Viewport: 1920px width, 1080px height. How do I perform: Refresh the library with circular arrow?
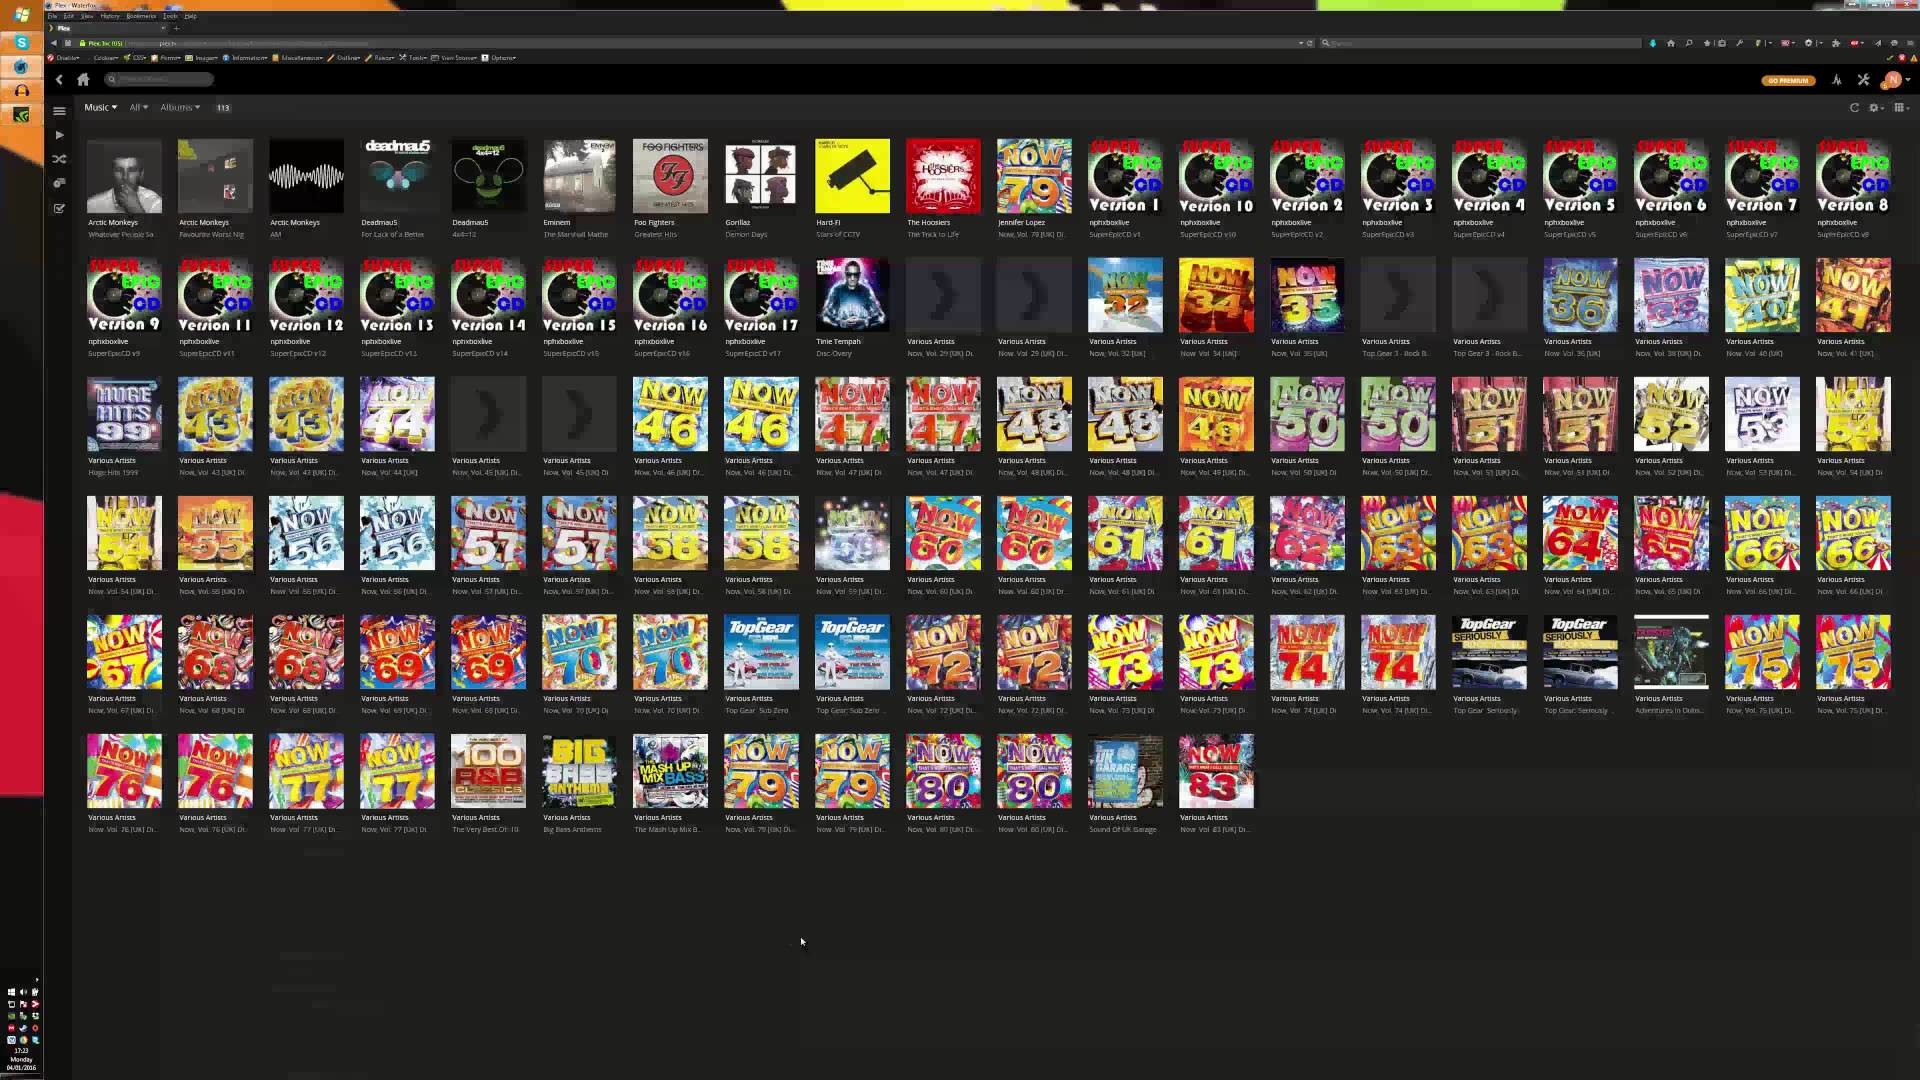[x=1854, y=107]
